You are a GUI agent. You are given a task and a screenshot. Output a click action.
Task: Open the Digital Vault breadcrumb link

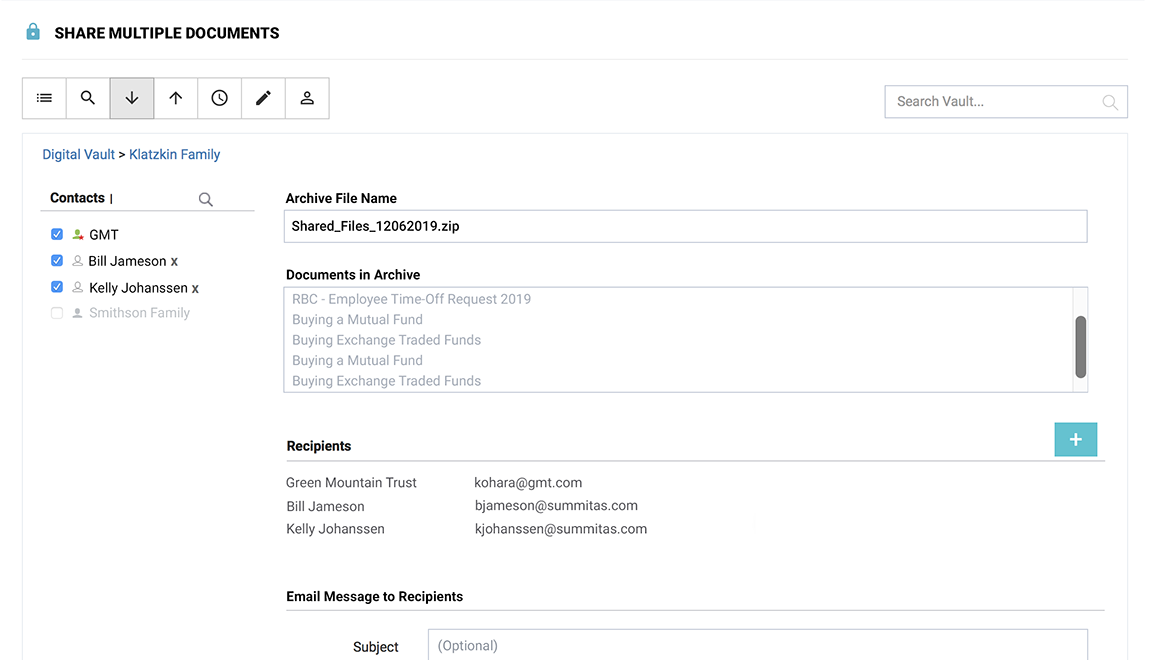78,154
